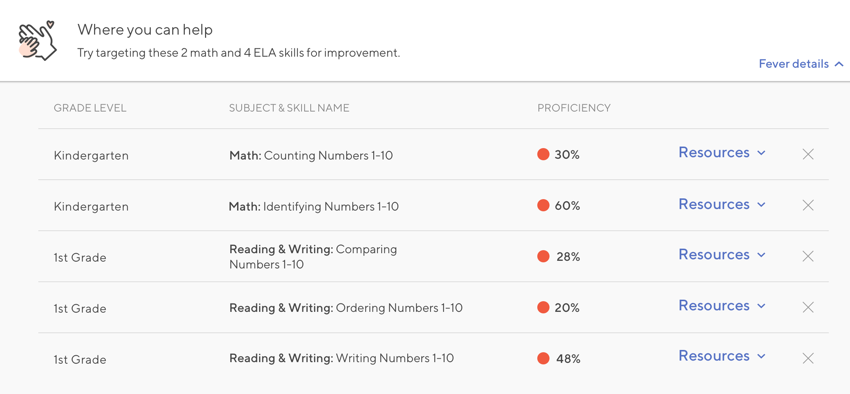The image size is (850, 394).
Task: Open Resources dropdown for Counting Numbers
Action: pyautogui.click(x=722, y=153)
